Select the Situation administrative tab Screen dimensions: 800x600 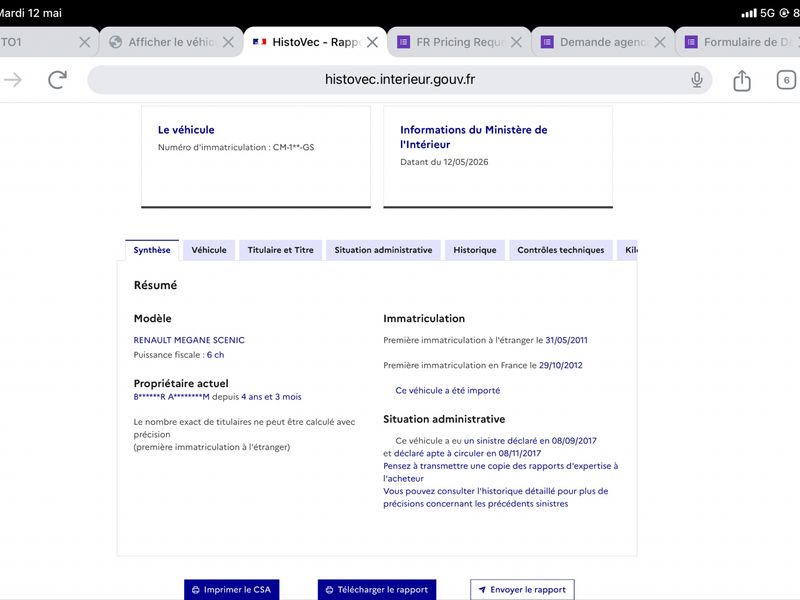383,250
